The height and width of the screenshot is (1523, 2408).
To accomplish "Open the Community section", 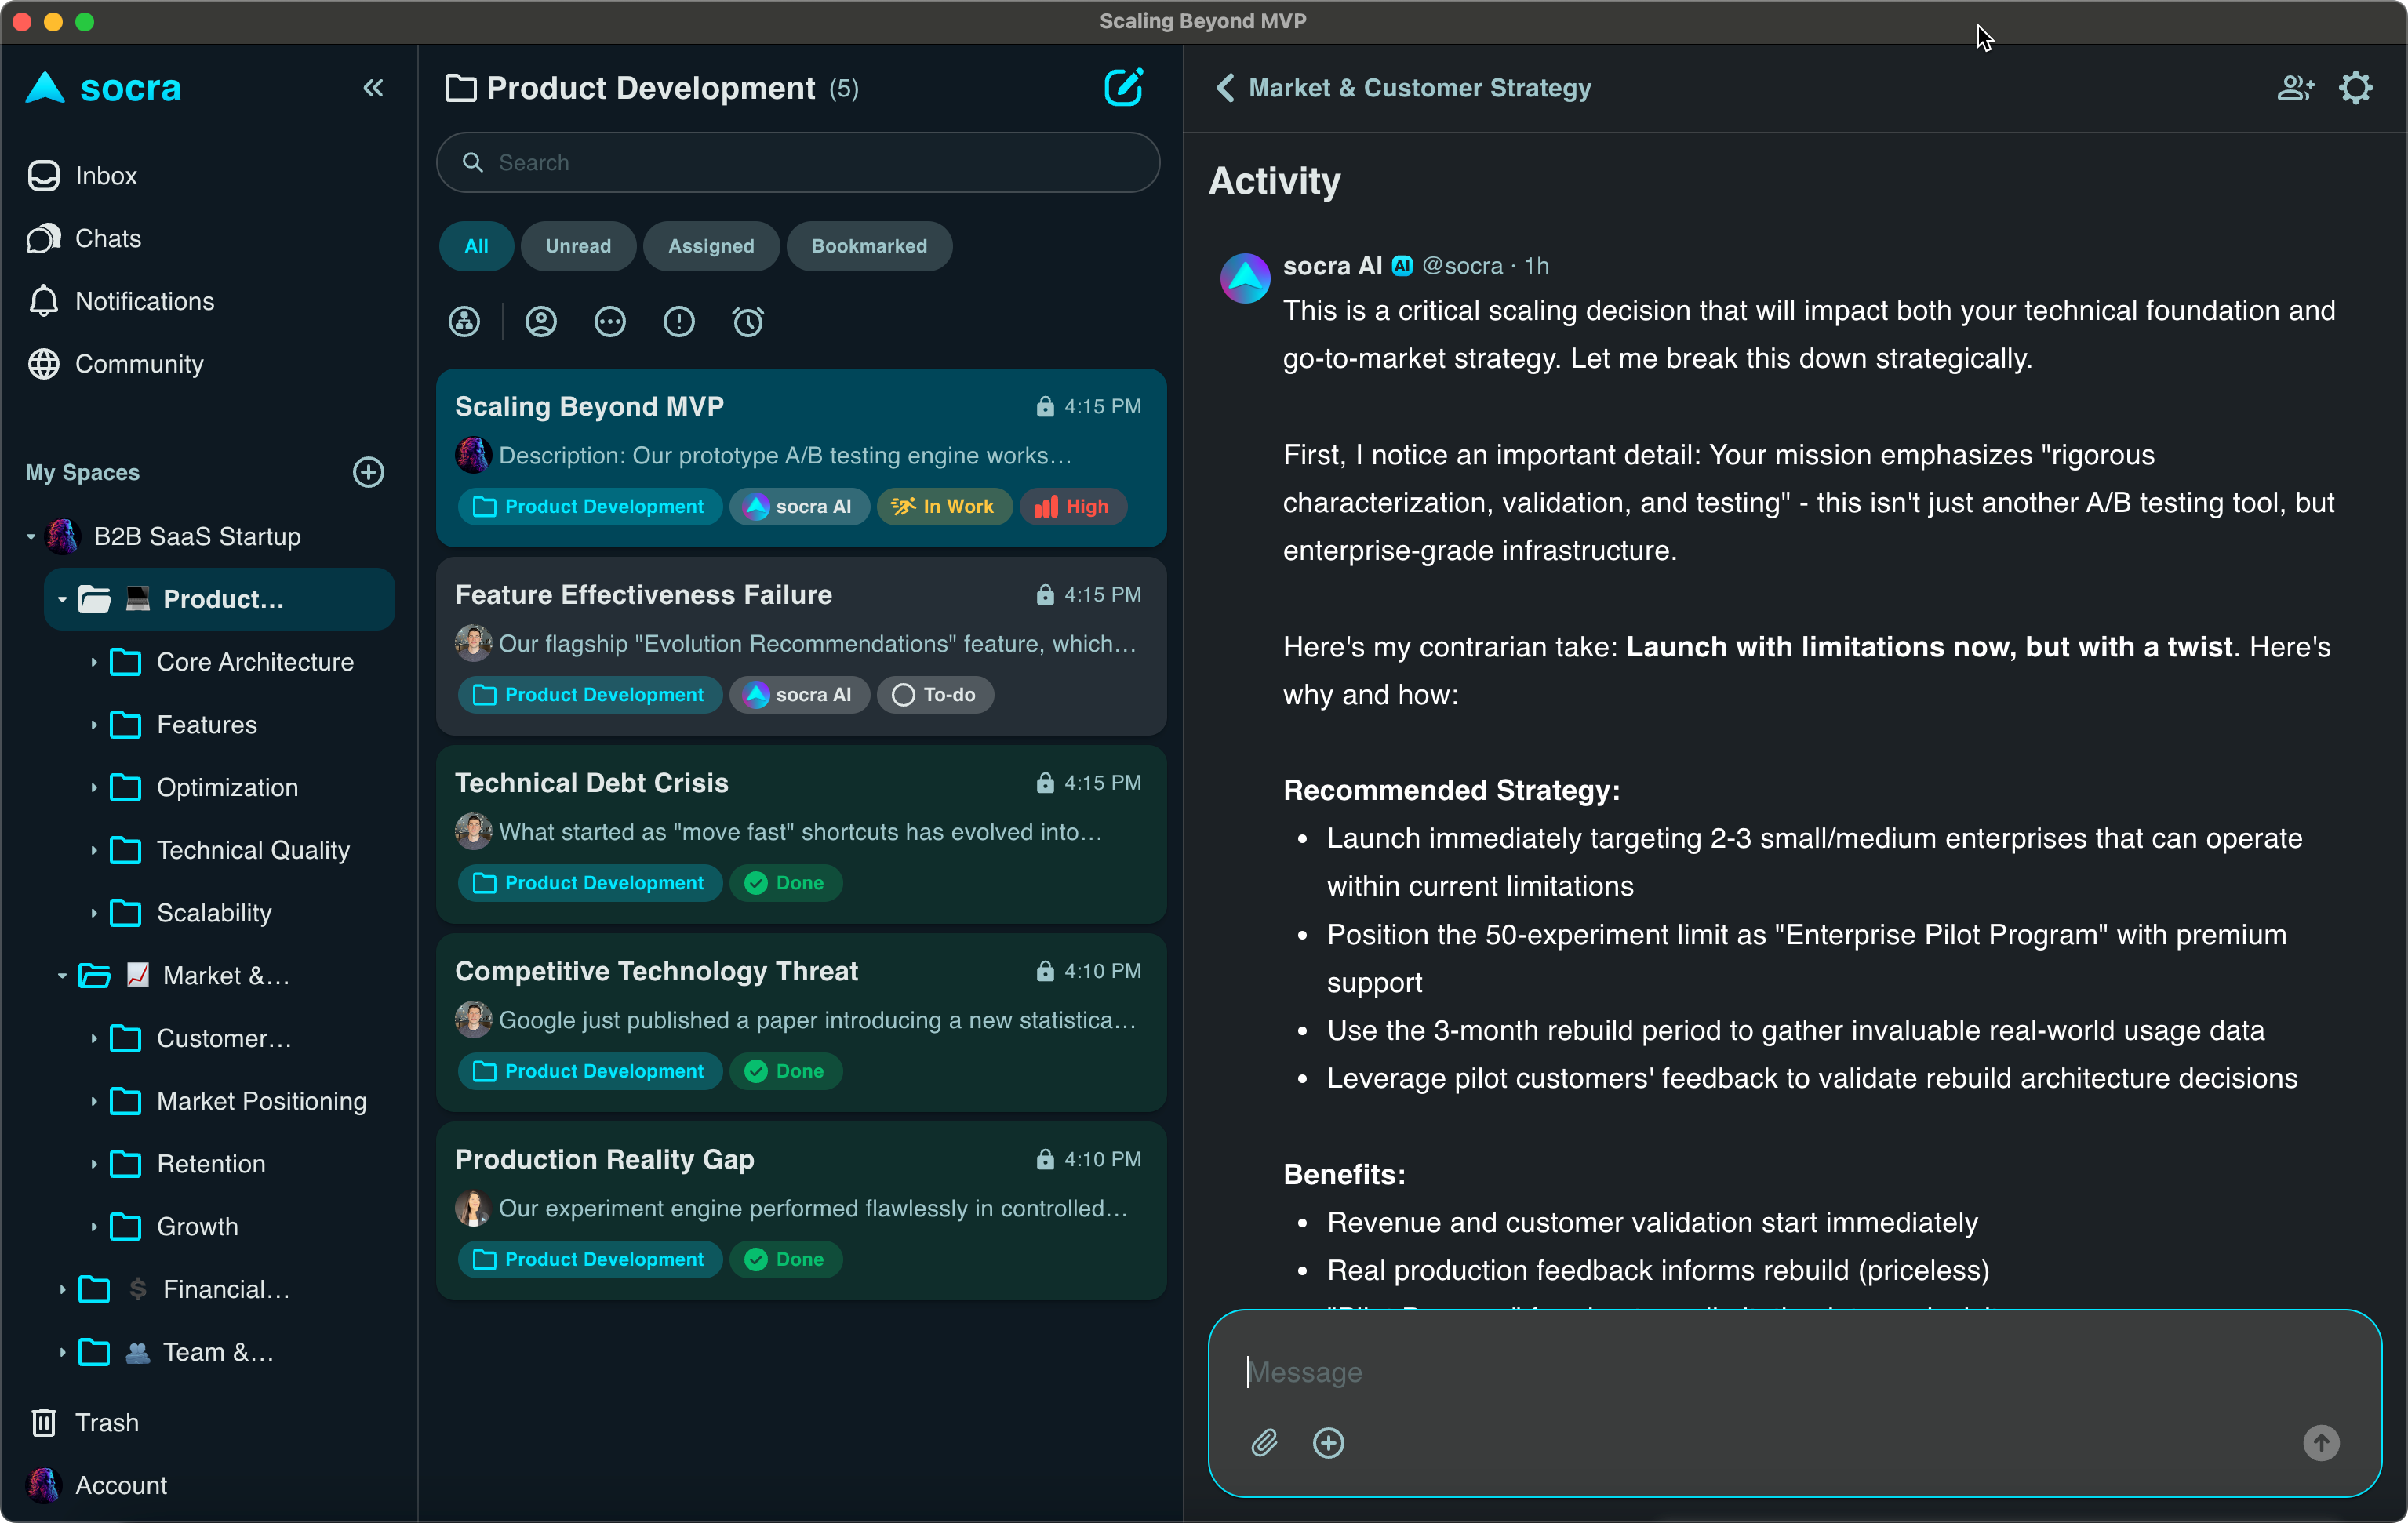I will [138, 364].
